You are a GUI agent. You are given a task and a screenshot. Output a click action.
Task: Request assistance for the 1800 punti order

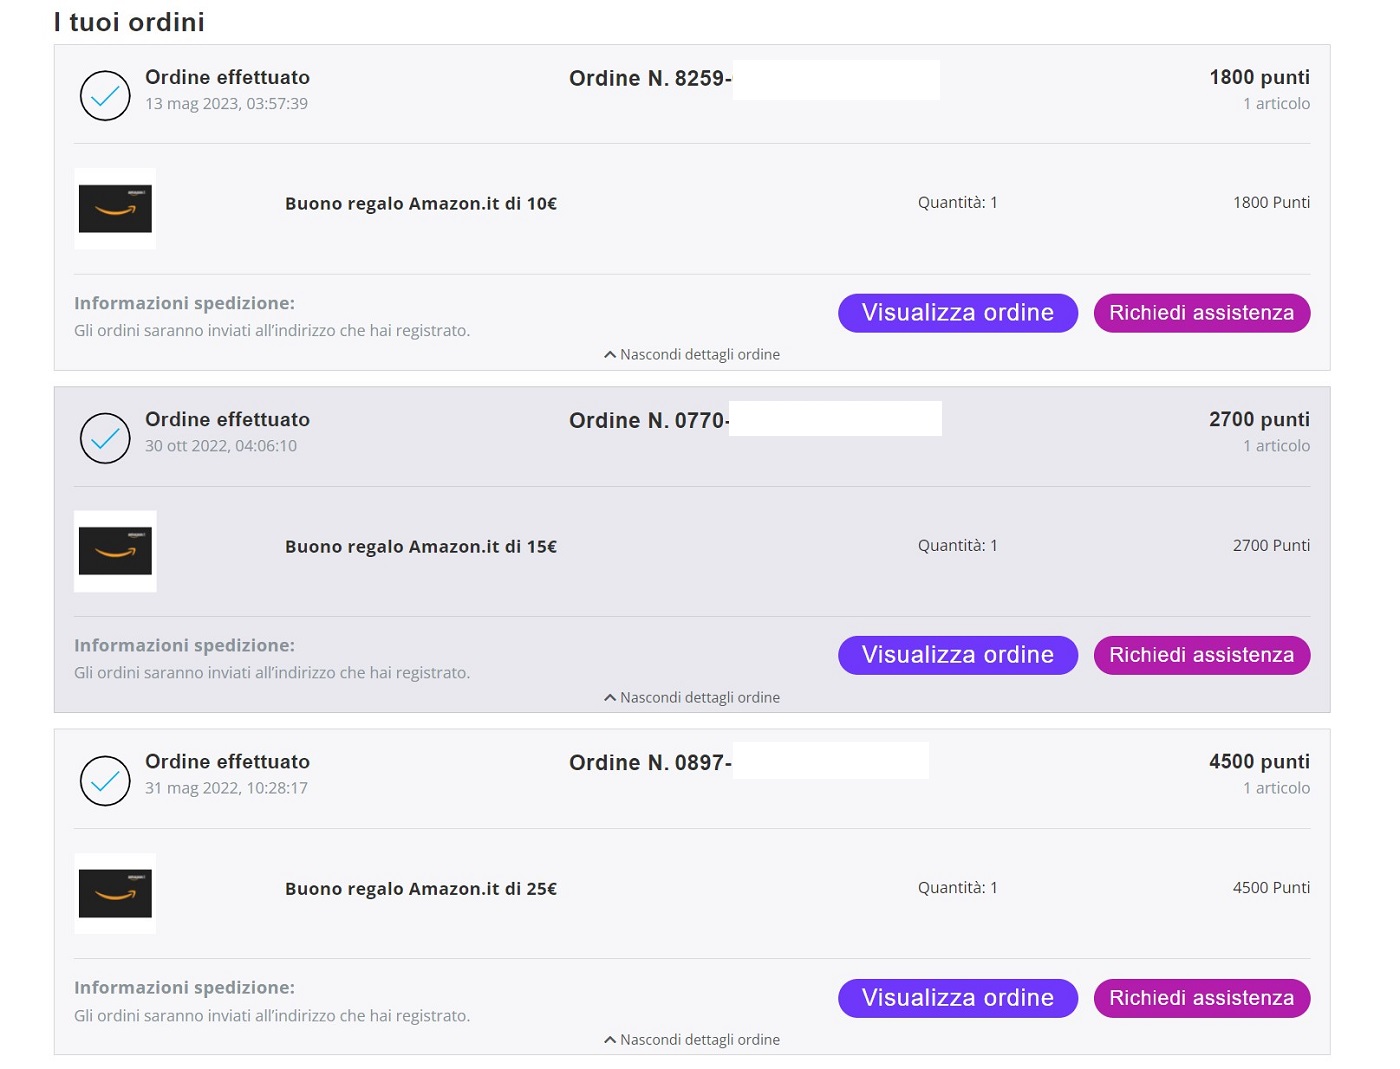[x=1202, y=313]
